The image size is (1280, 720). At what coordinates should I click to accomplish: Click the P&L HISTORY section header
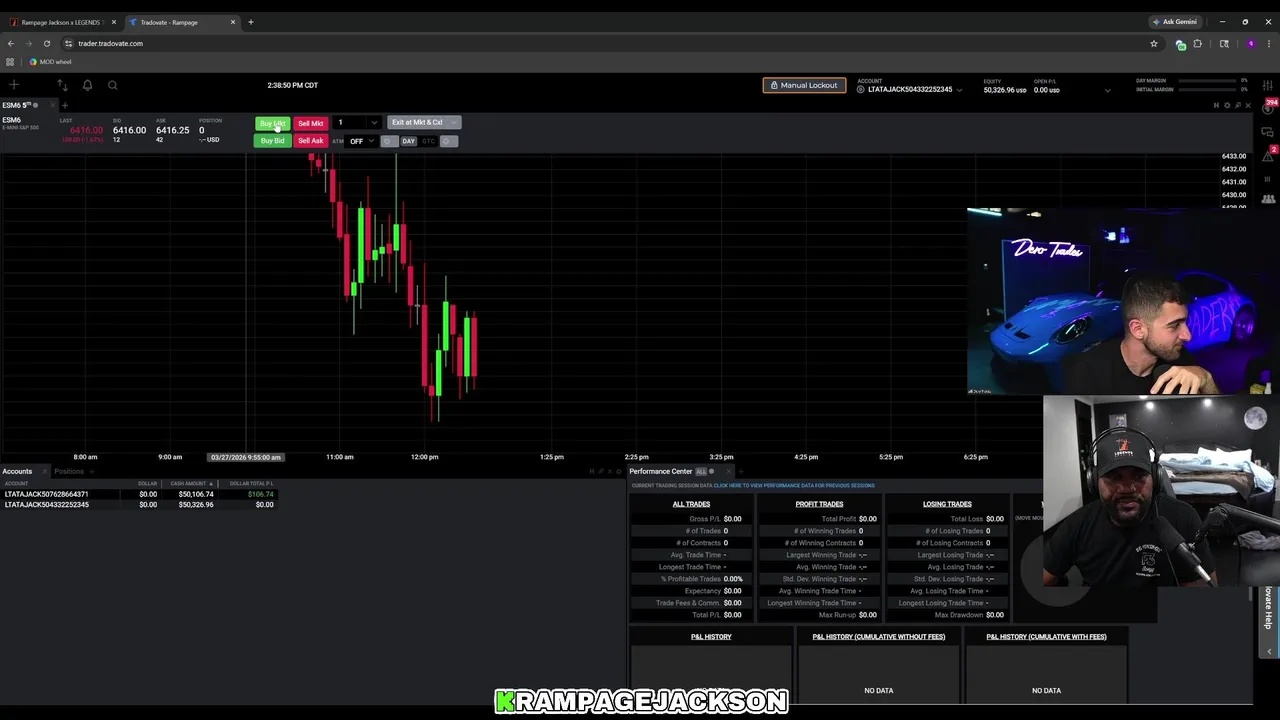point(711,637)
